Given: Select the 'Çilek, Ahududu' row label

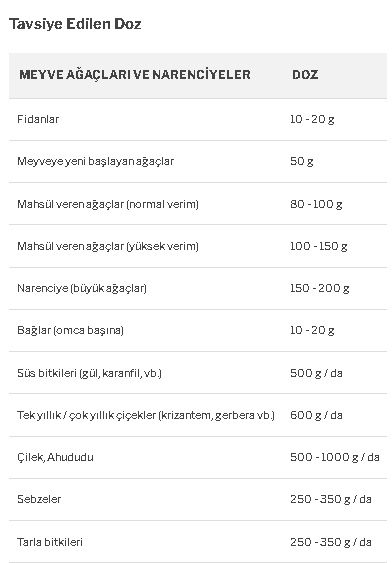Looking at the screenshot, I should pyautogui.click(x=55, y=457).
